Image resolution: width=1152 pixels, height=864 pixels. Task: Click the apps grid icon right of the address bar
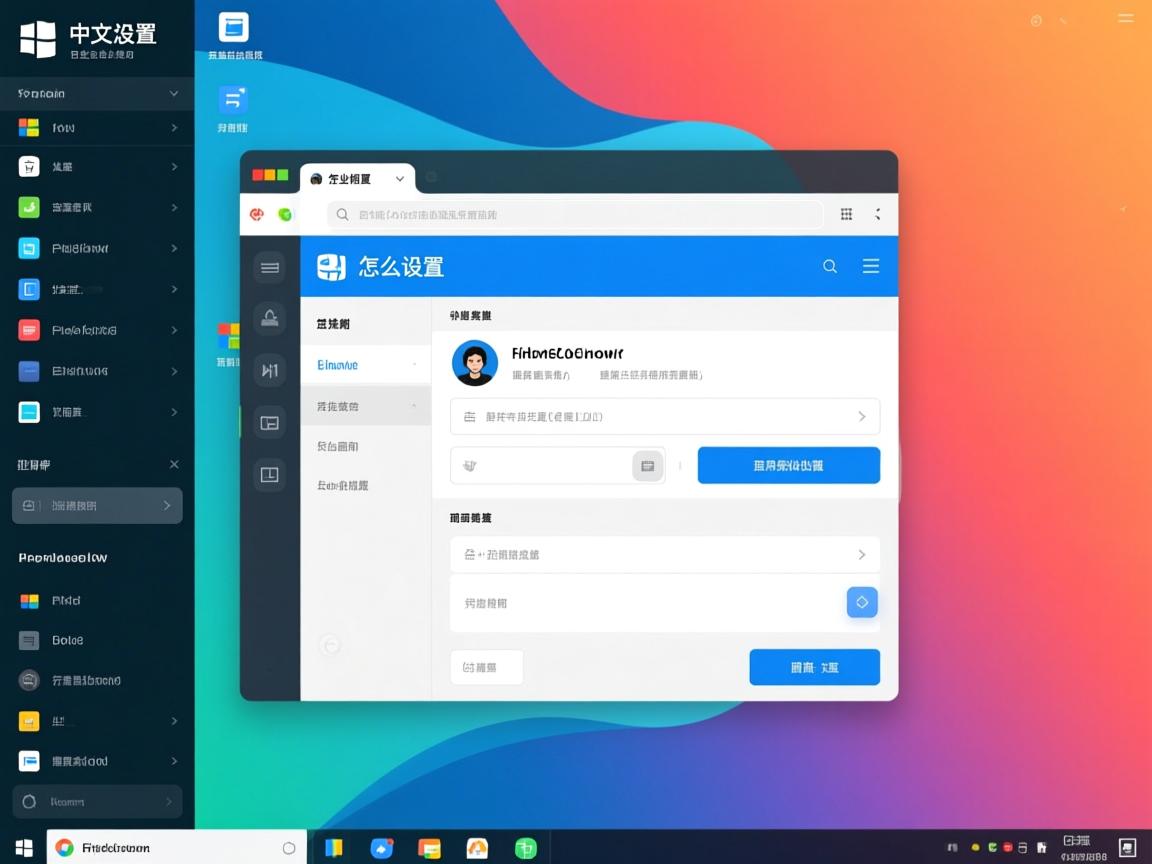[x=846, y=214]
